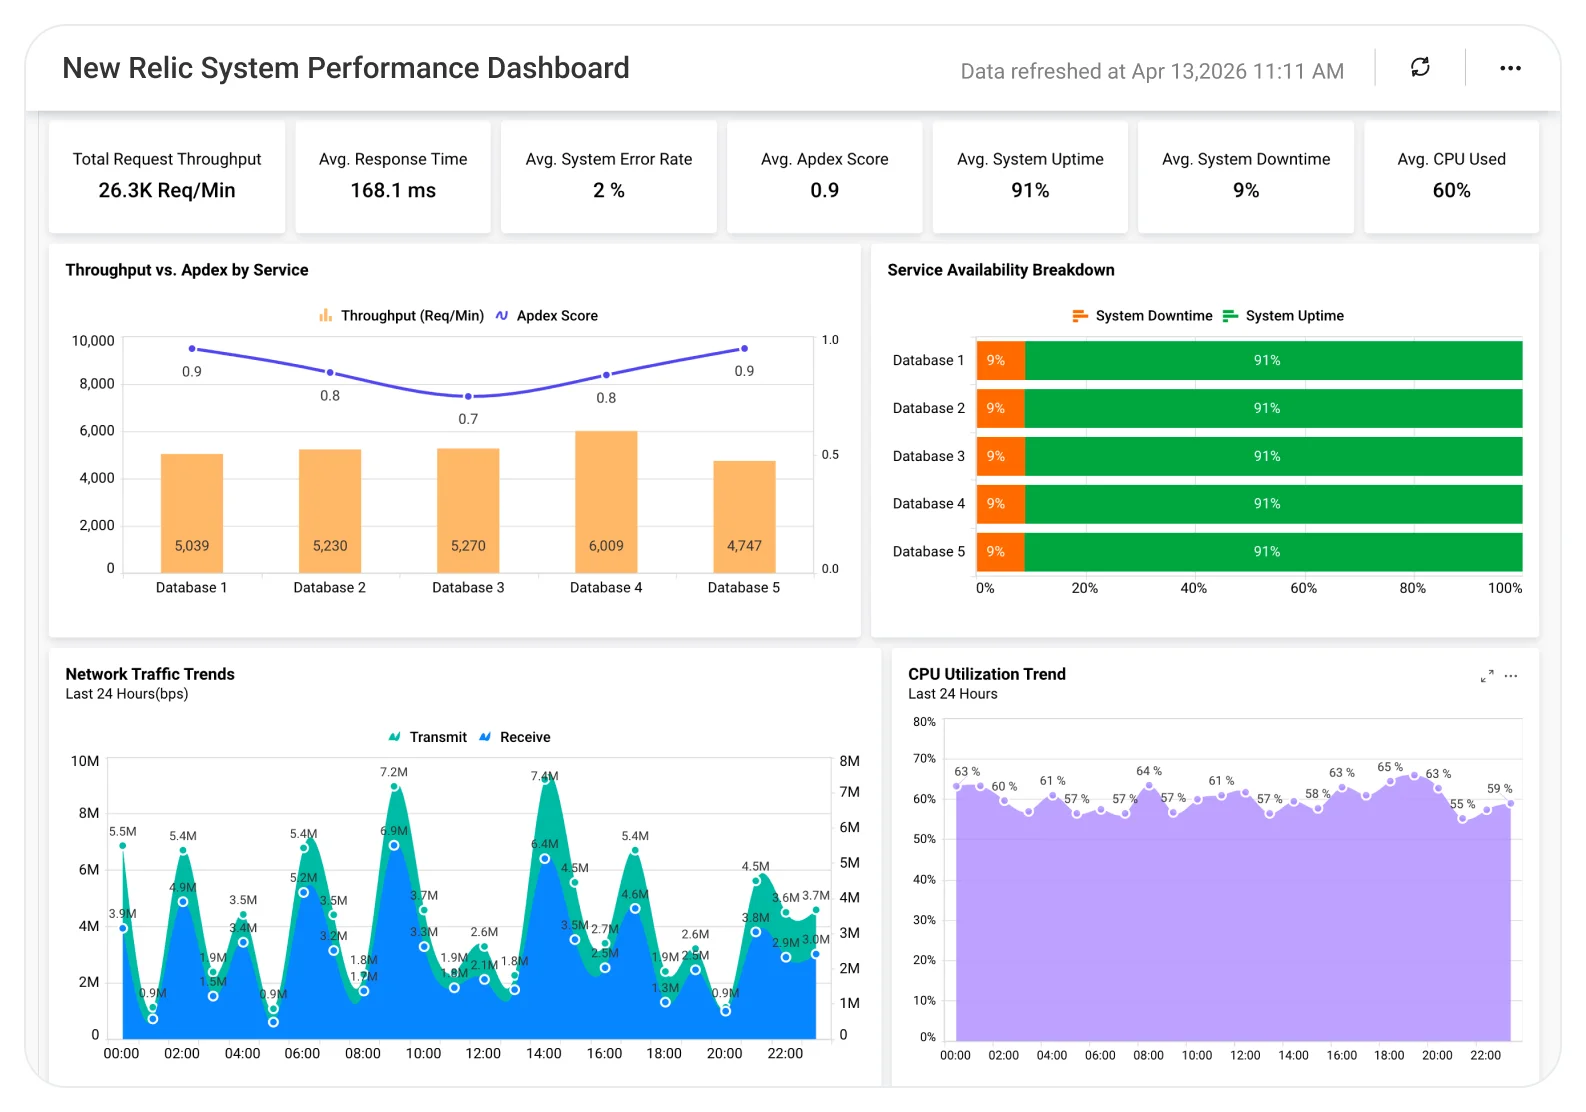
Task: Toggle the Apdex Score legend item
Action: pos(547,316)
